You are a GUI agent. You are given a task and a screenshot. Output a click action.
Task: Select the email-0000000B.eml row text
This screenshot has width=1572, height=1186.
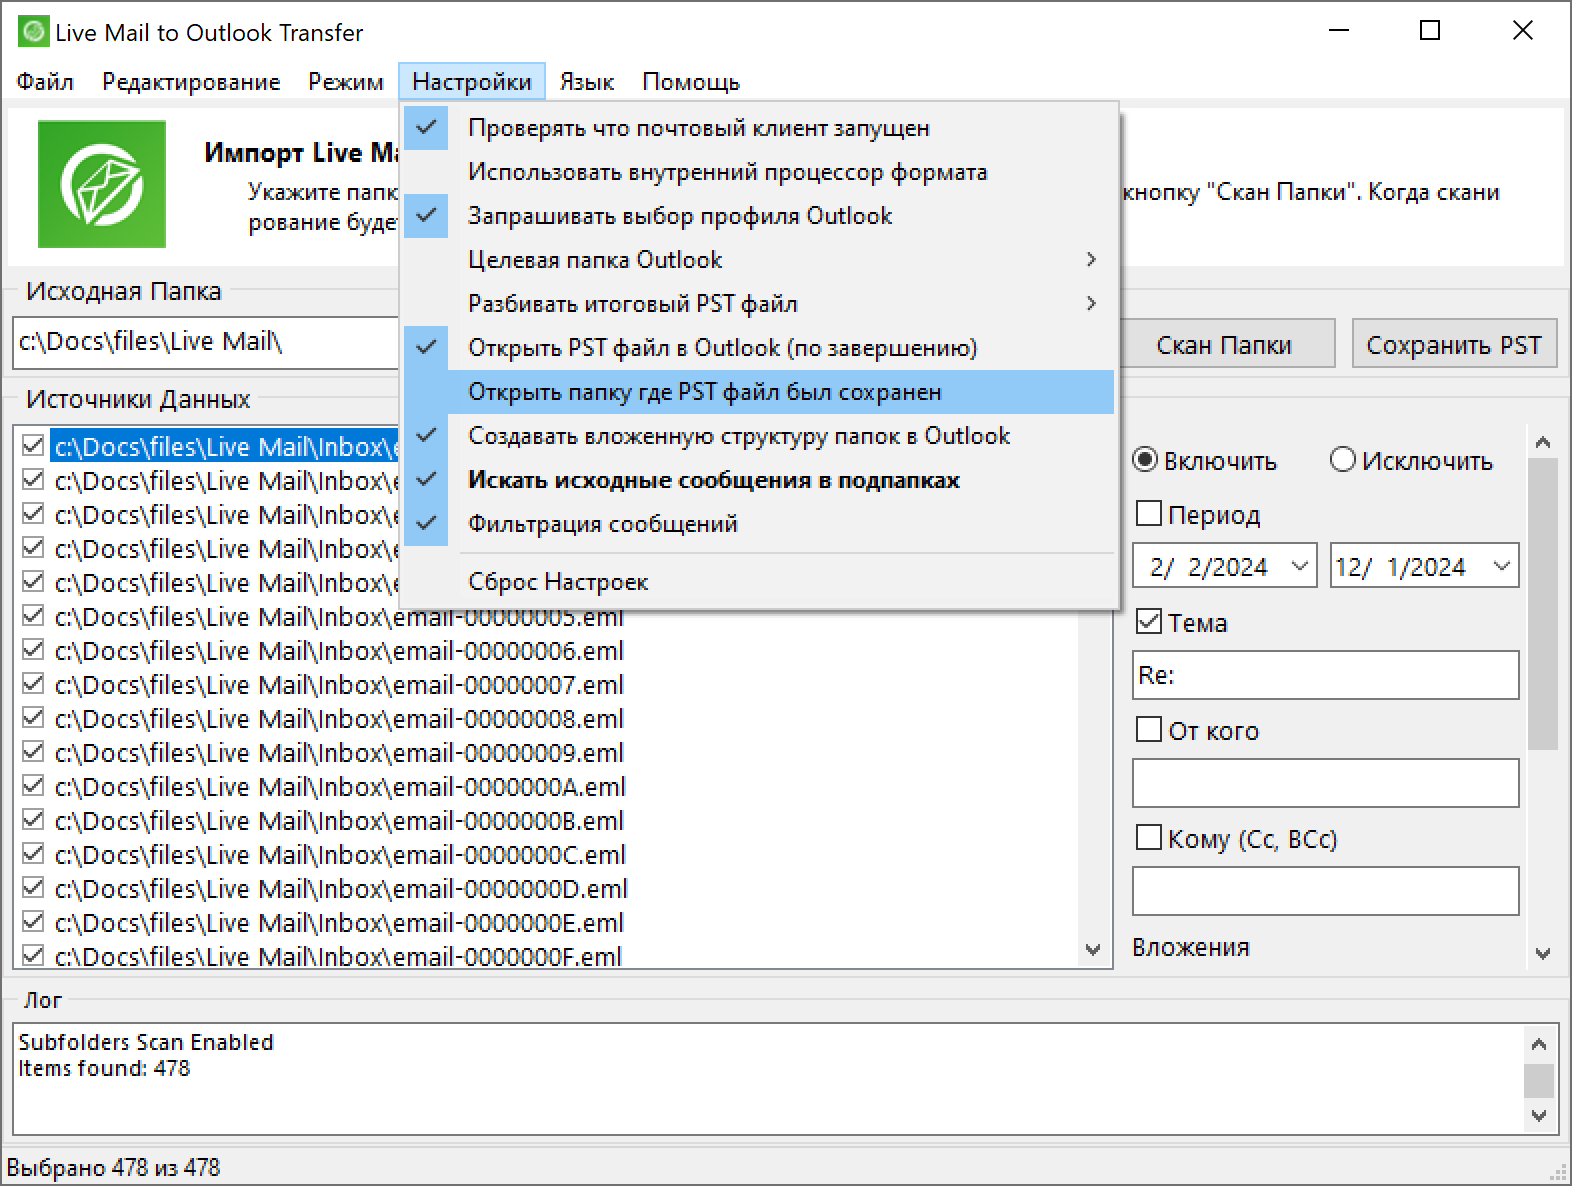339,821
